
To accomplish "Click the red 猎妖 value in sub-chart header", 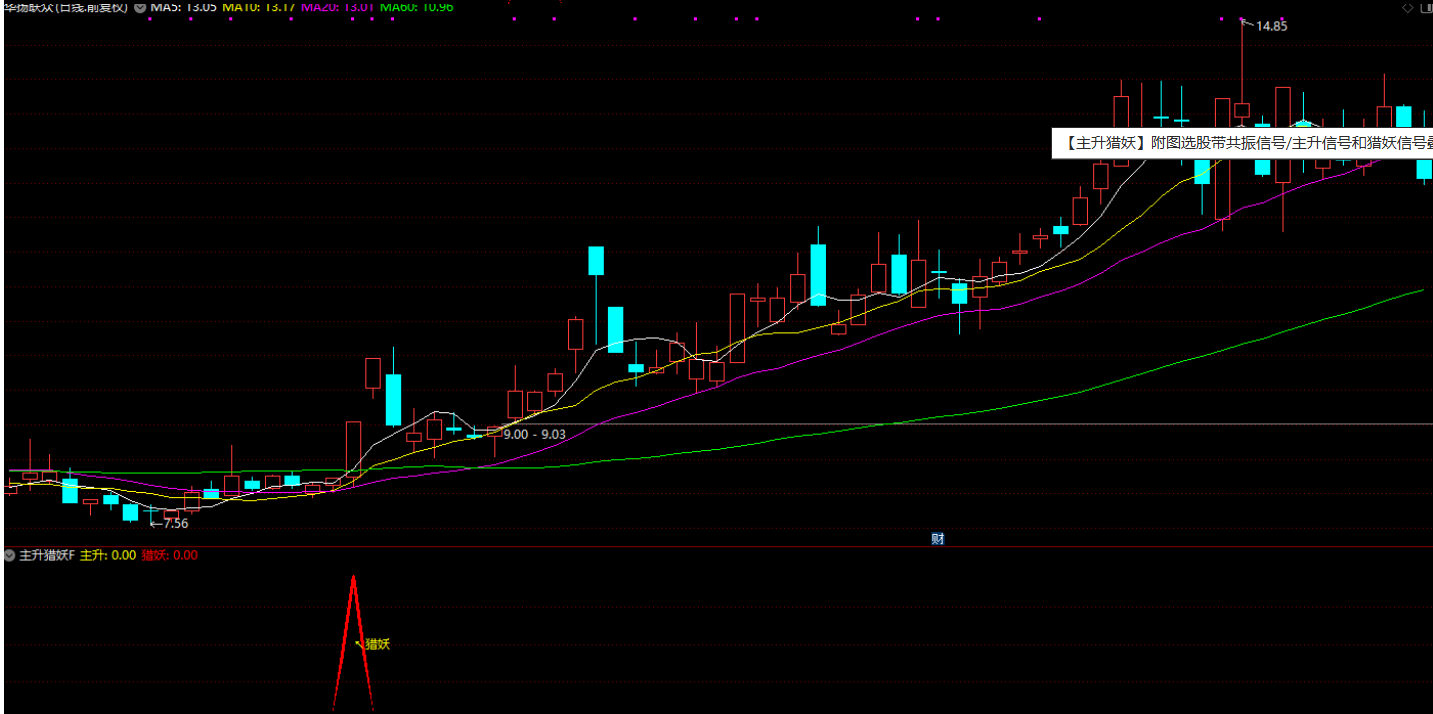I will (x=169, y=555).
